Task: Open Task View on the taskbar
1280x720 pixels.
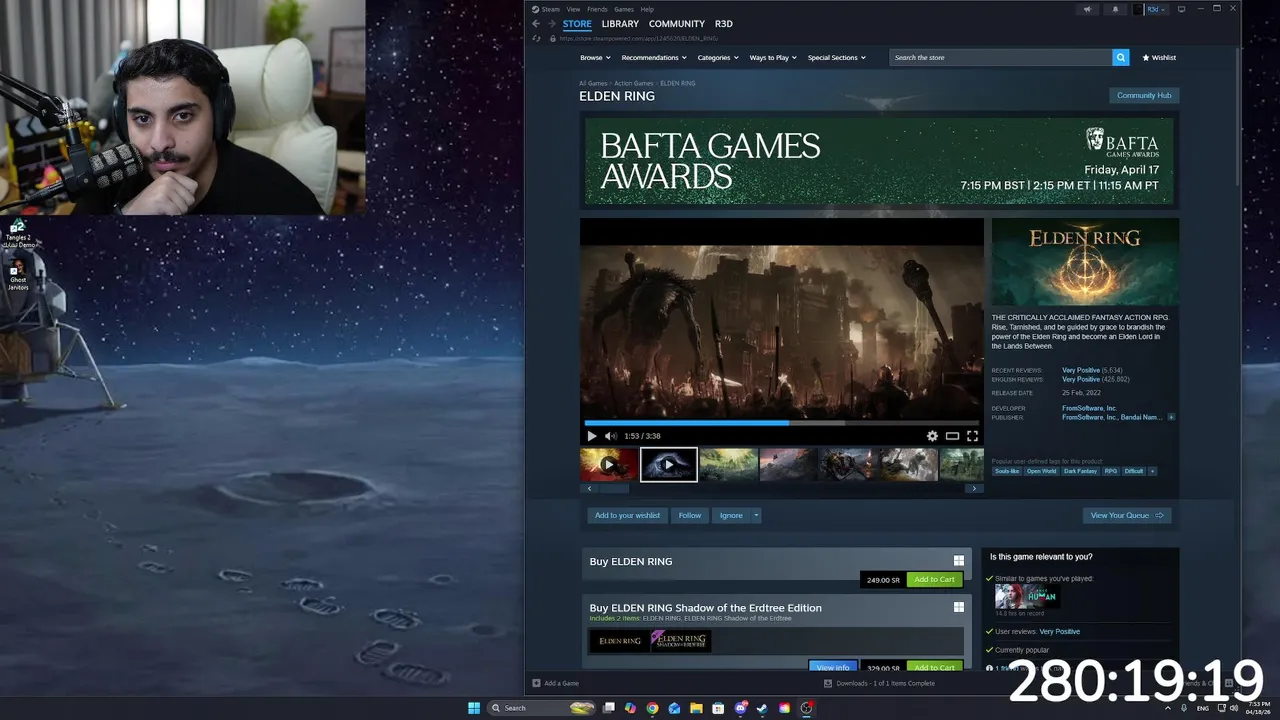Action: [x=608, y=708]
